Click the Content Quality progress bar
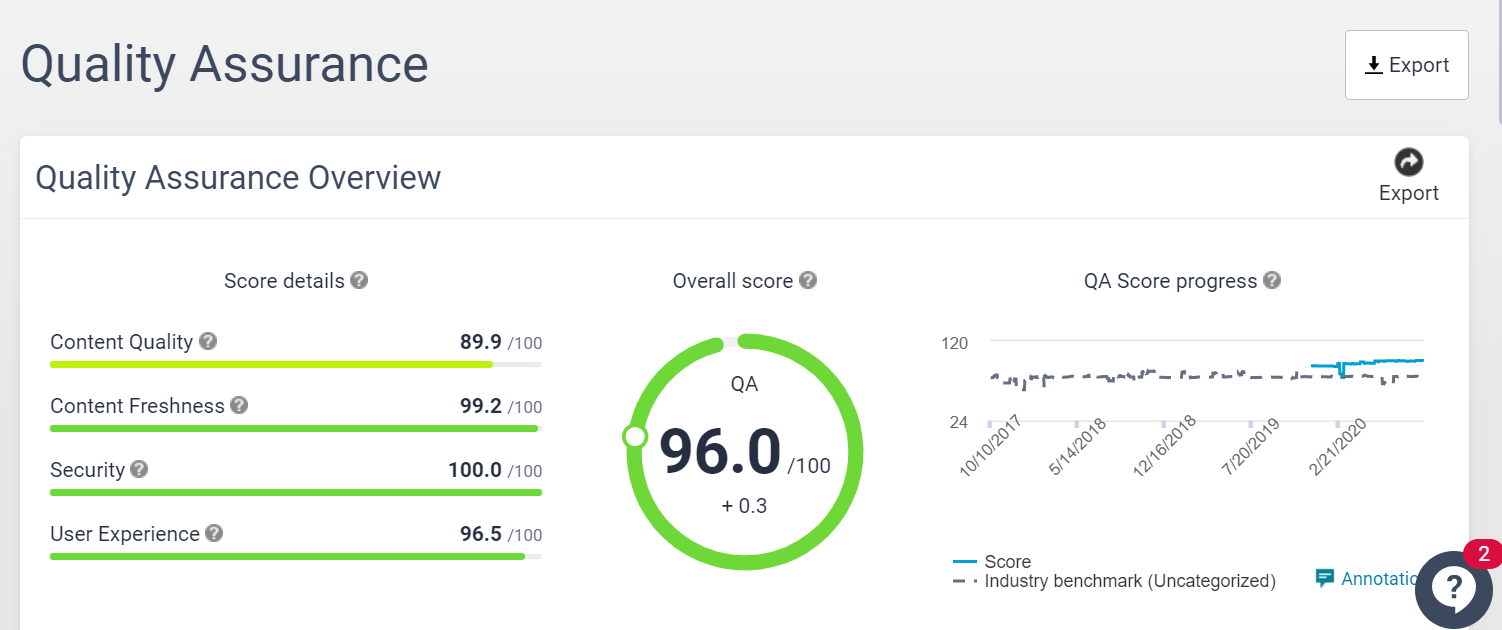Viewport: 1502px width, 630px height. click(x=295, y=364)
